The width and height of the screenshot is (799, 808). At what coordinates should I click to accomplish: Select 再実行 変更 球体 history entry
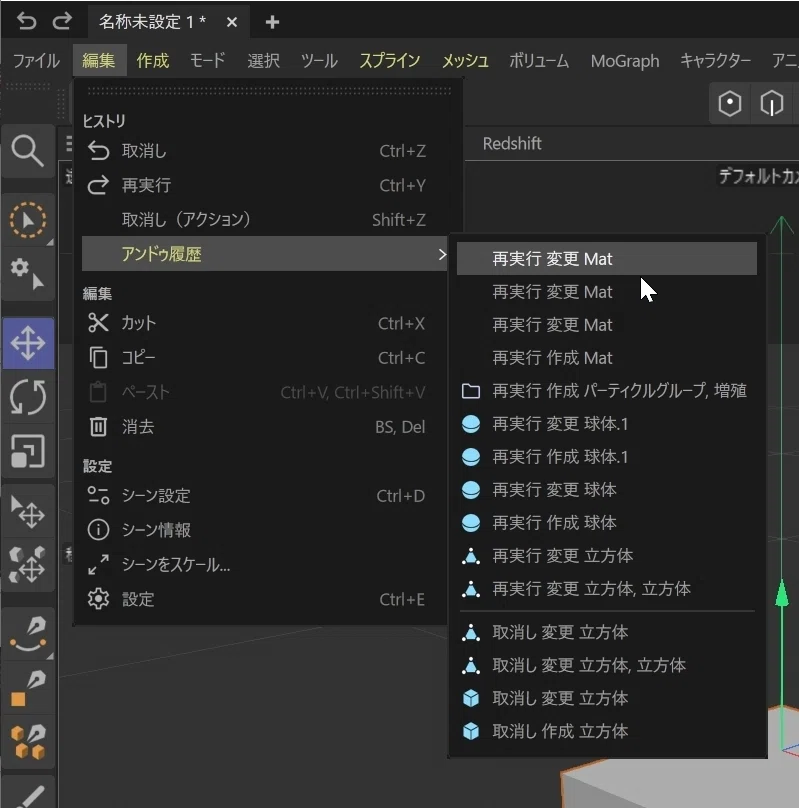(x=607, y=490)
